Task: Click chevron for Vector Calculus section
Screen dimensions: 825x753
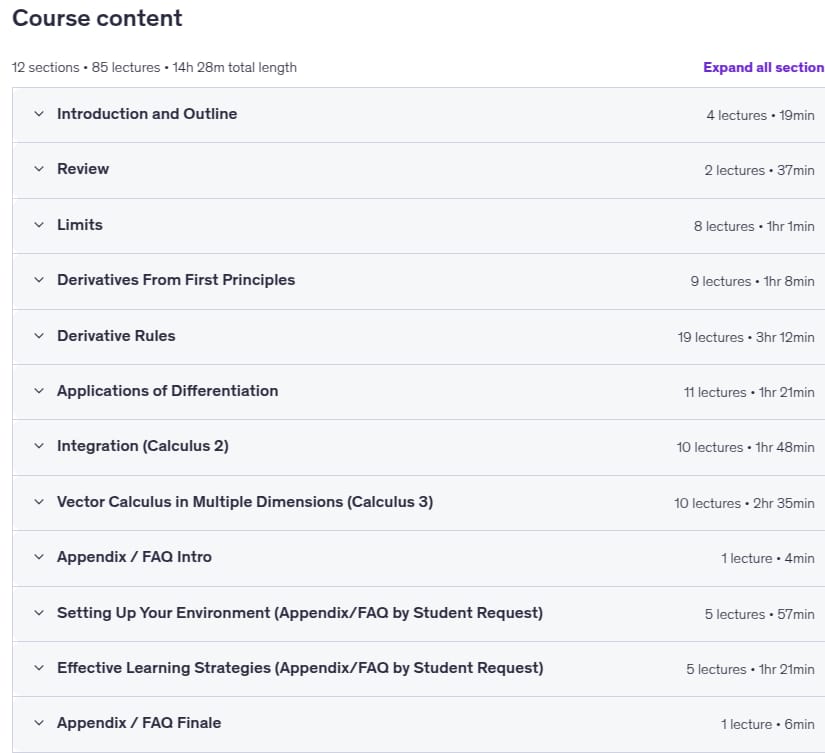Action: click(39, 502)
